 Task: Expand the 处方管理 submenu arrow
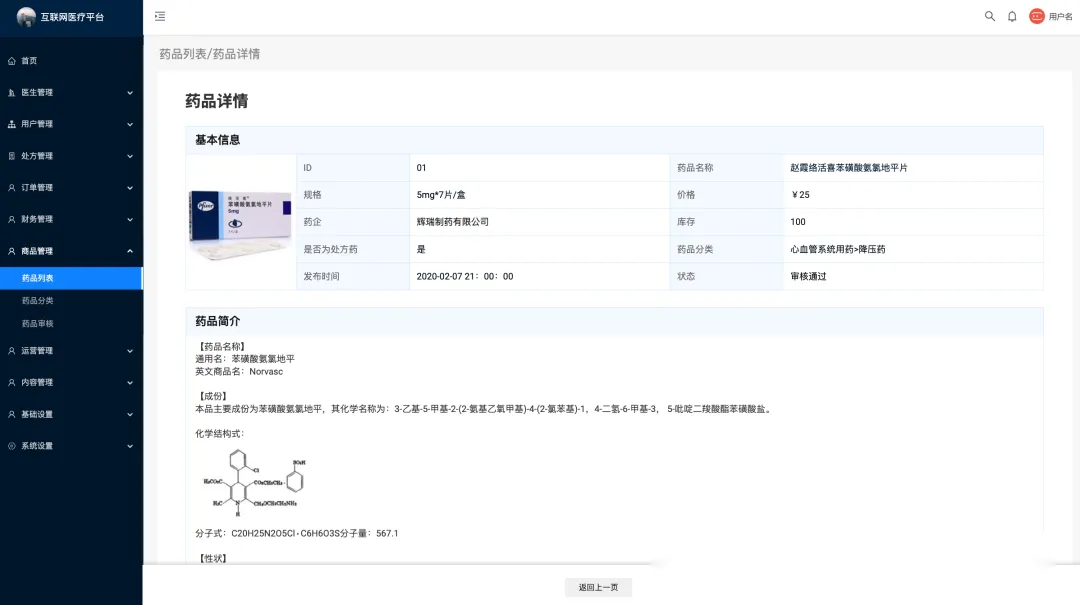coord(129,156)
